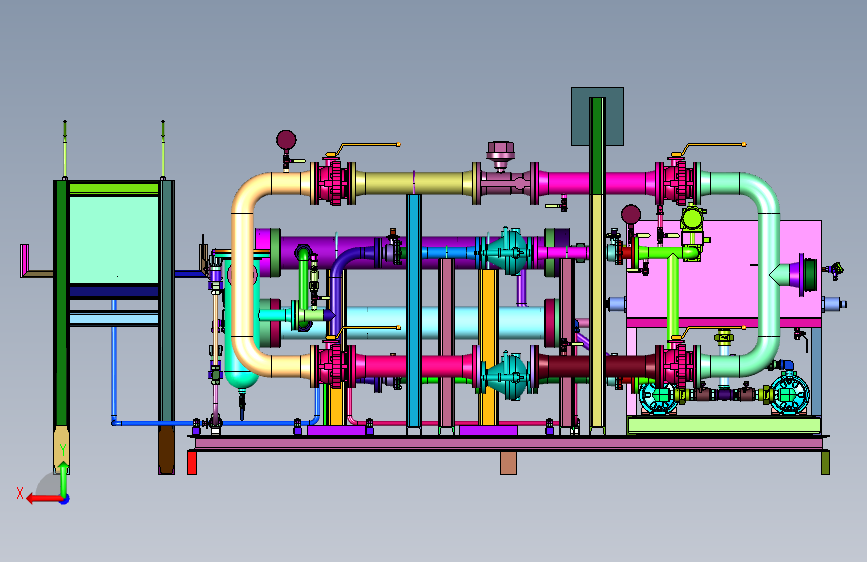Select the maroon round gauge beside the pink tank
This screenshot has width=867, height=562.
631,214
